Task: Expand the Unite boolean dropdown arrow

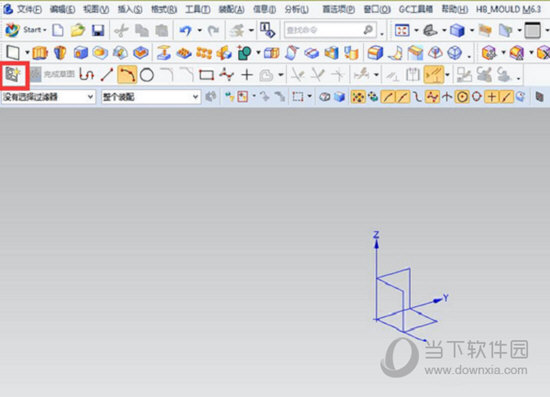Action: (258, 53)
